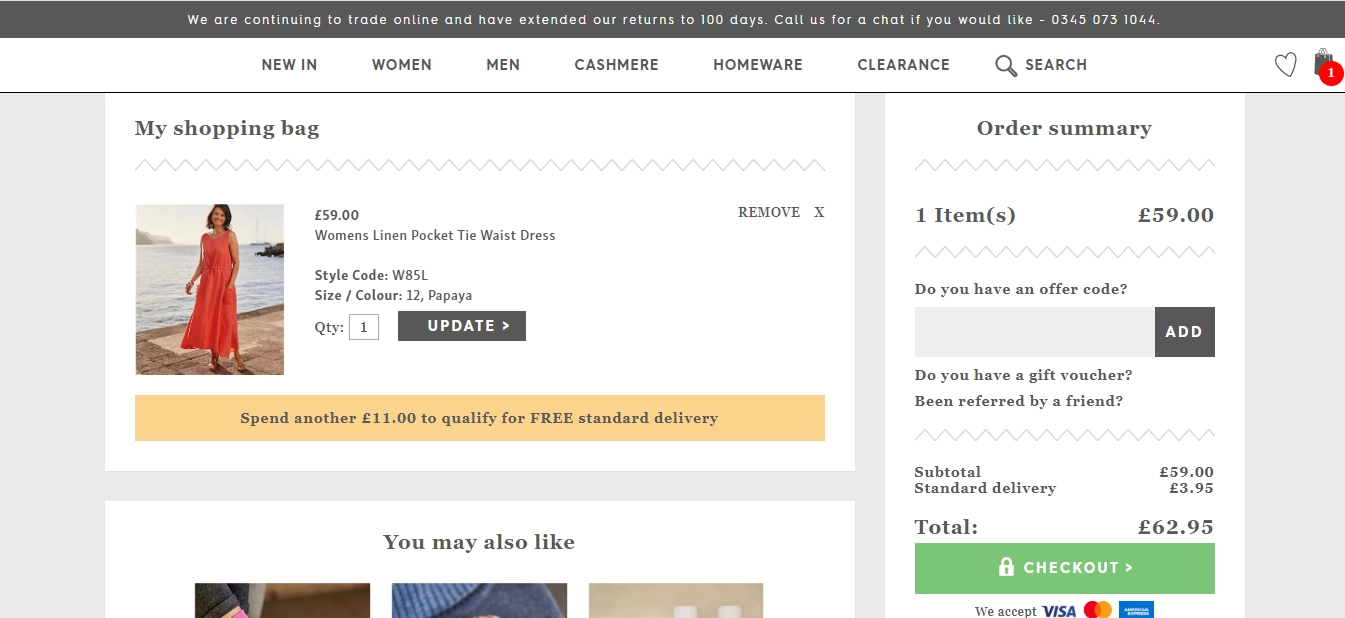
Task: Click the UPDATE quantity button
Action: [462, 326]
